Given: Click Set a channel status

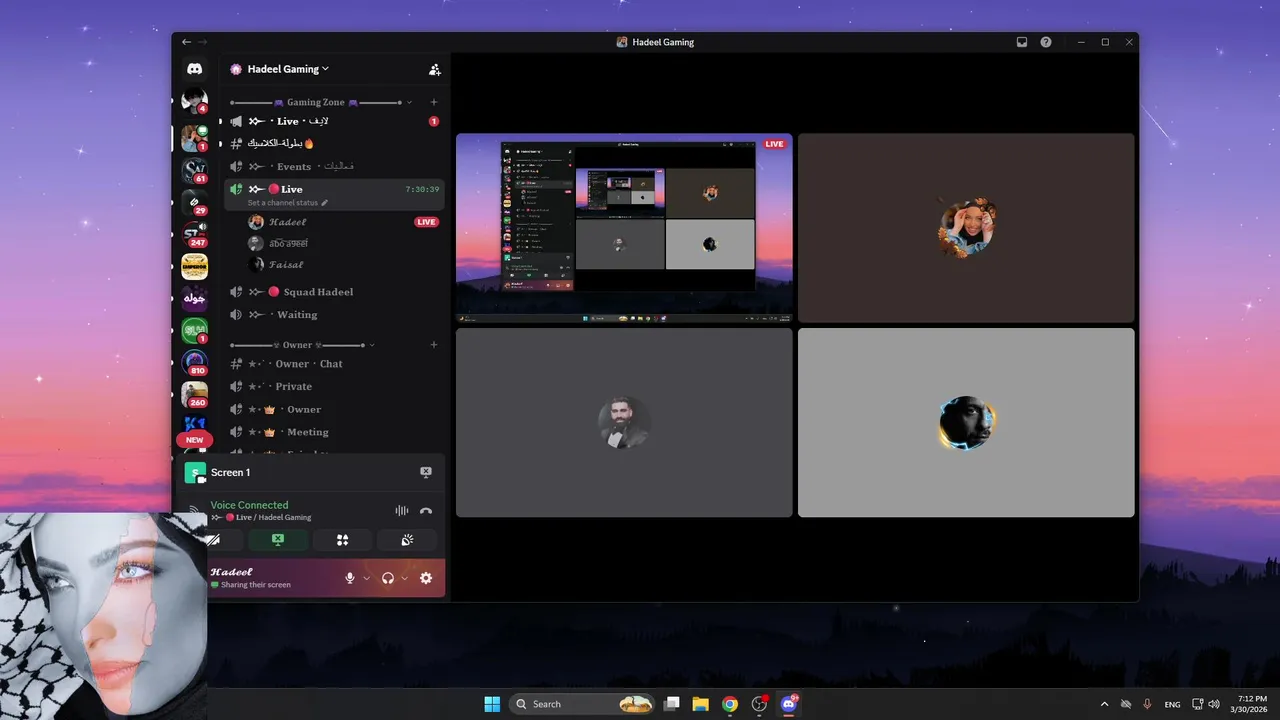Looking at the screenshot, I should pyautogui.click(x=283, y=203).
